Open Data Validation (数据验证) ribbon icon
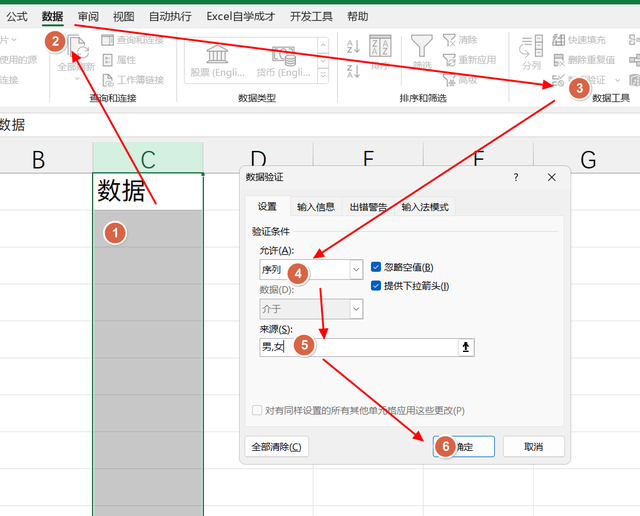The height and width of the screenshot is (516, 640). point(558,80)
